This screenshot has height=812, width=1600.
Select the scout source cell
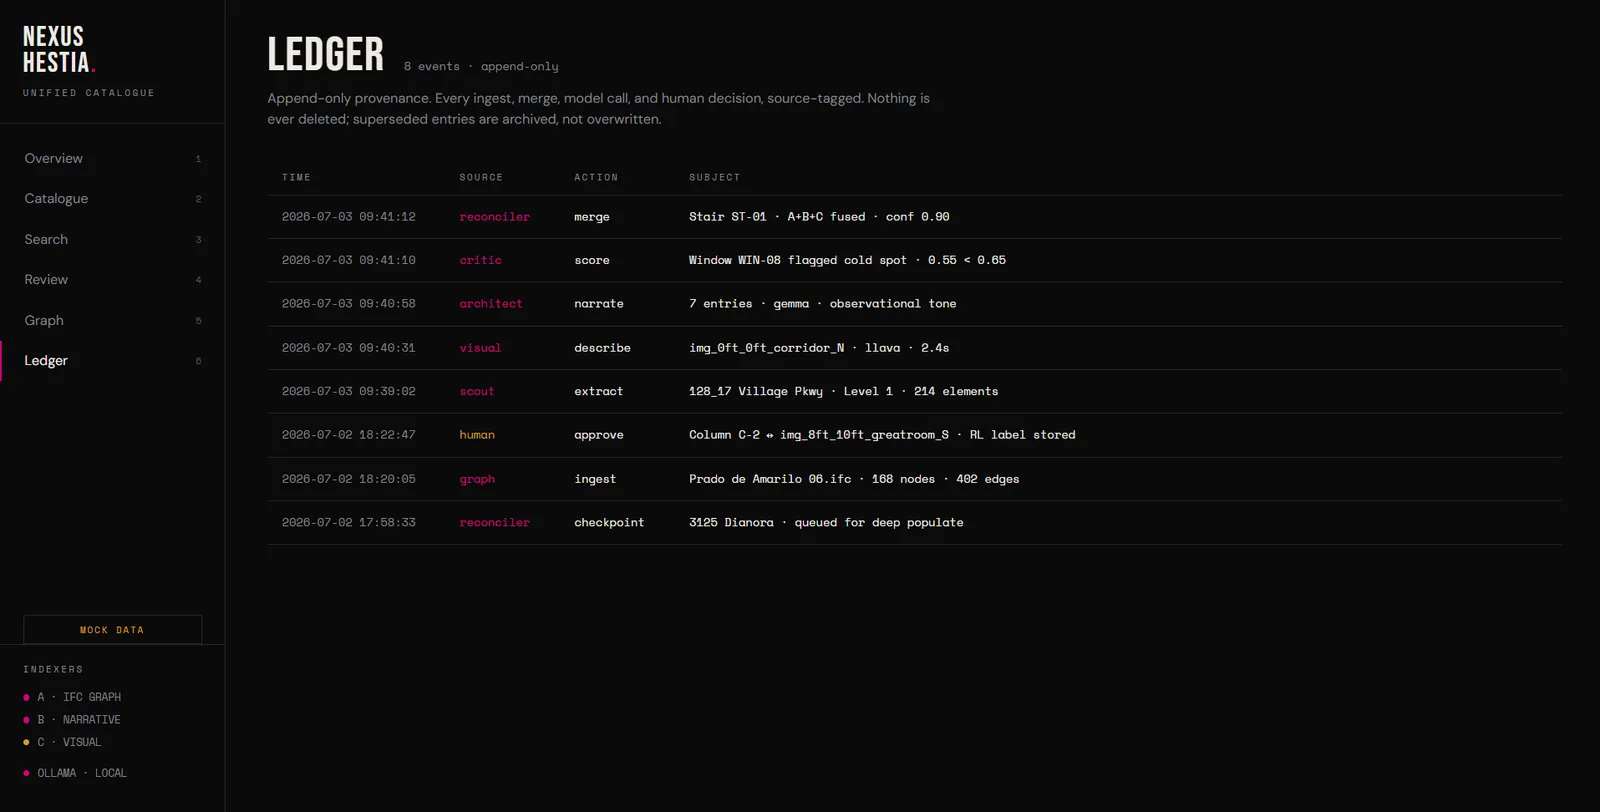click(477, 391)
